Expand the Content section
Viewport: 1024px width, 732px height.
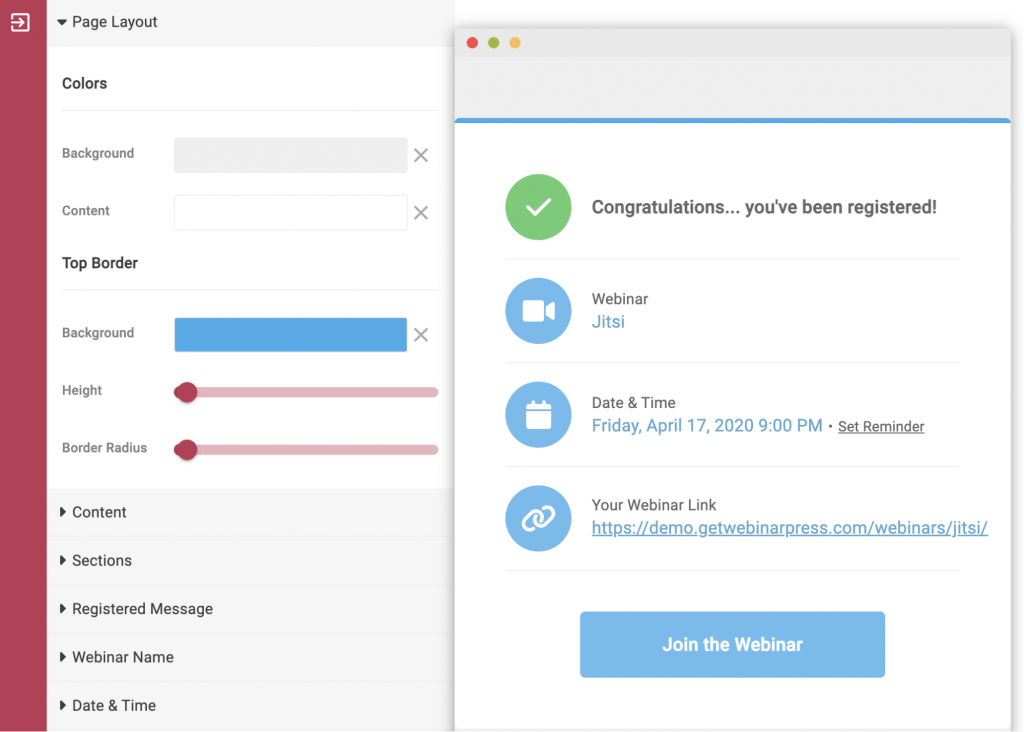pos(99,512)
